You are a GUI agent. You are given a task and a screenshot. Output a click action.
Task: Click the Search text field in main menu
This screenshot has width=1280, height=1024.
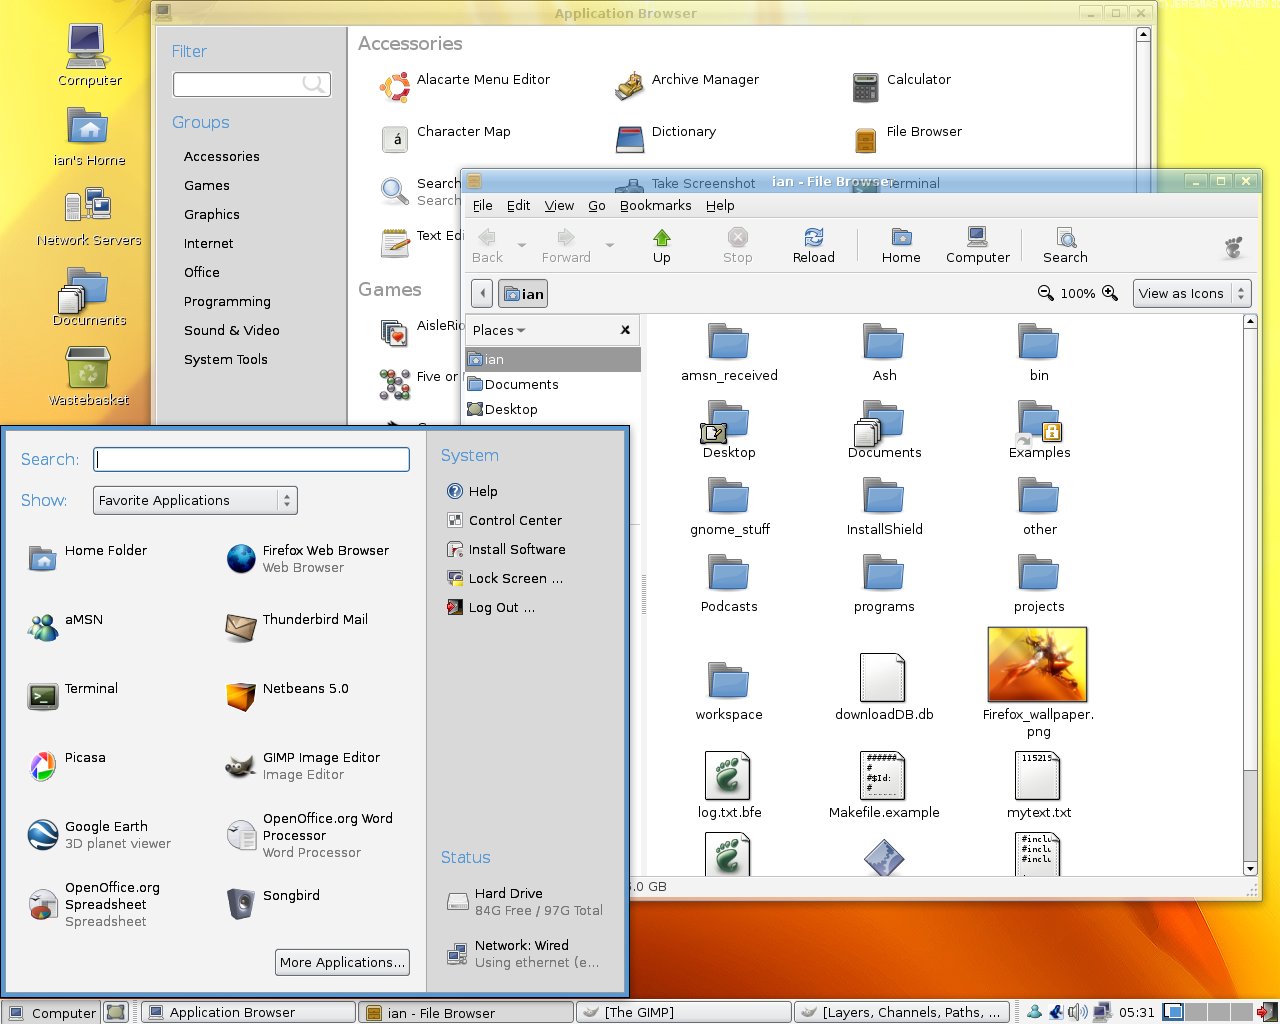coord(251,459)
